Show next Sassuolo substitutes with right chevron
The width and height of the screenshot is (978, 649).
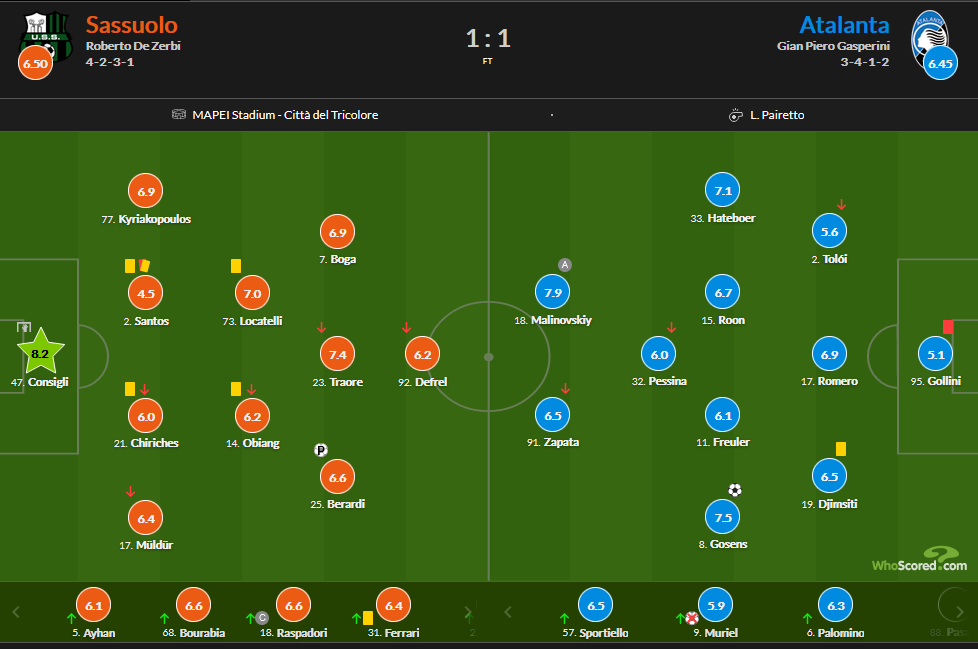(x=468, y=612)
